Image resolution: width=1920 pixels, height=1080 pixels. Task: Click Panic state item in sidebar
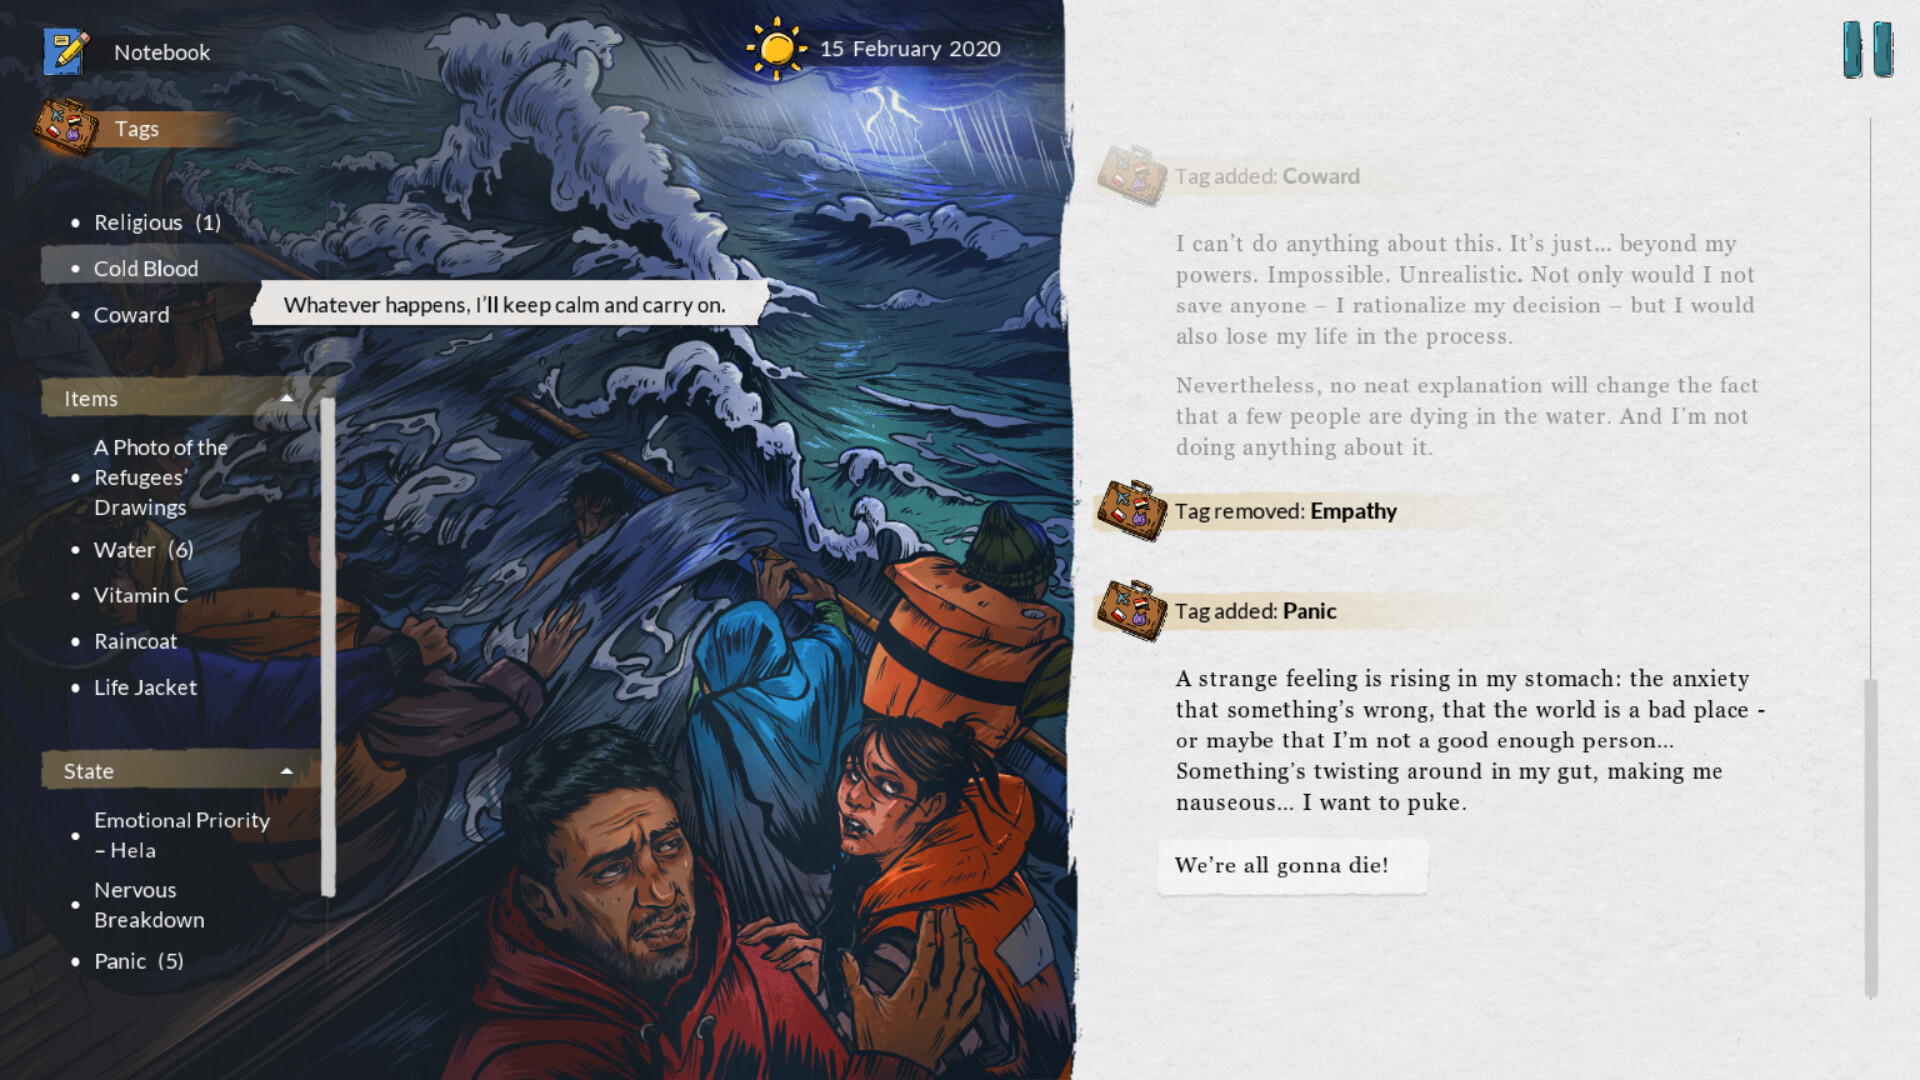[x=138, y=960]
